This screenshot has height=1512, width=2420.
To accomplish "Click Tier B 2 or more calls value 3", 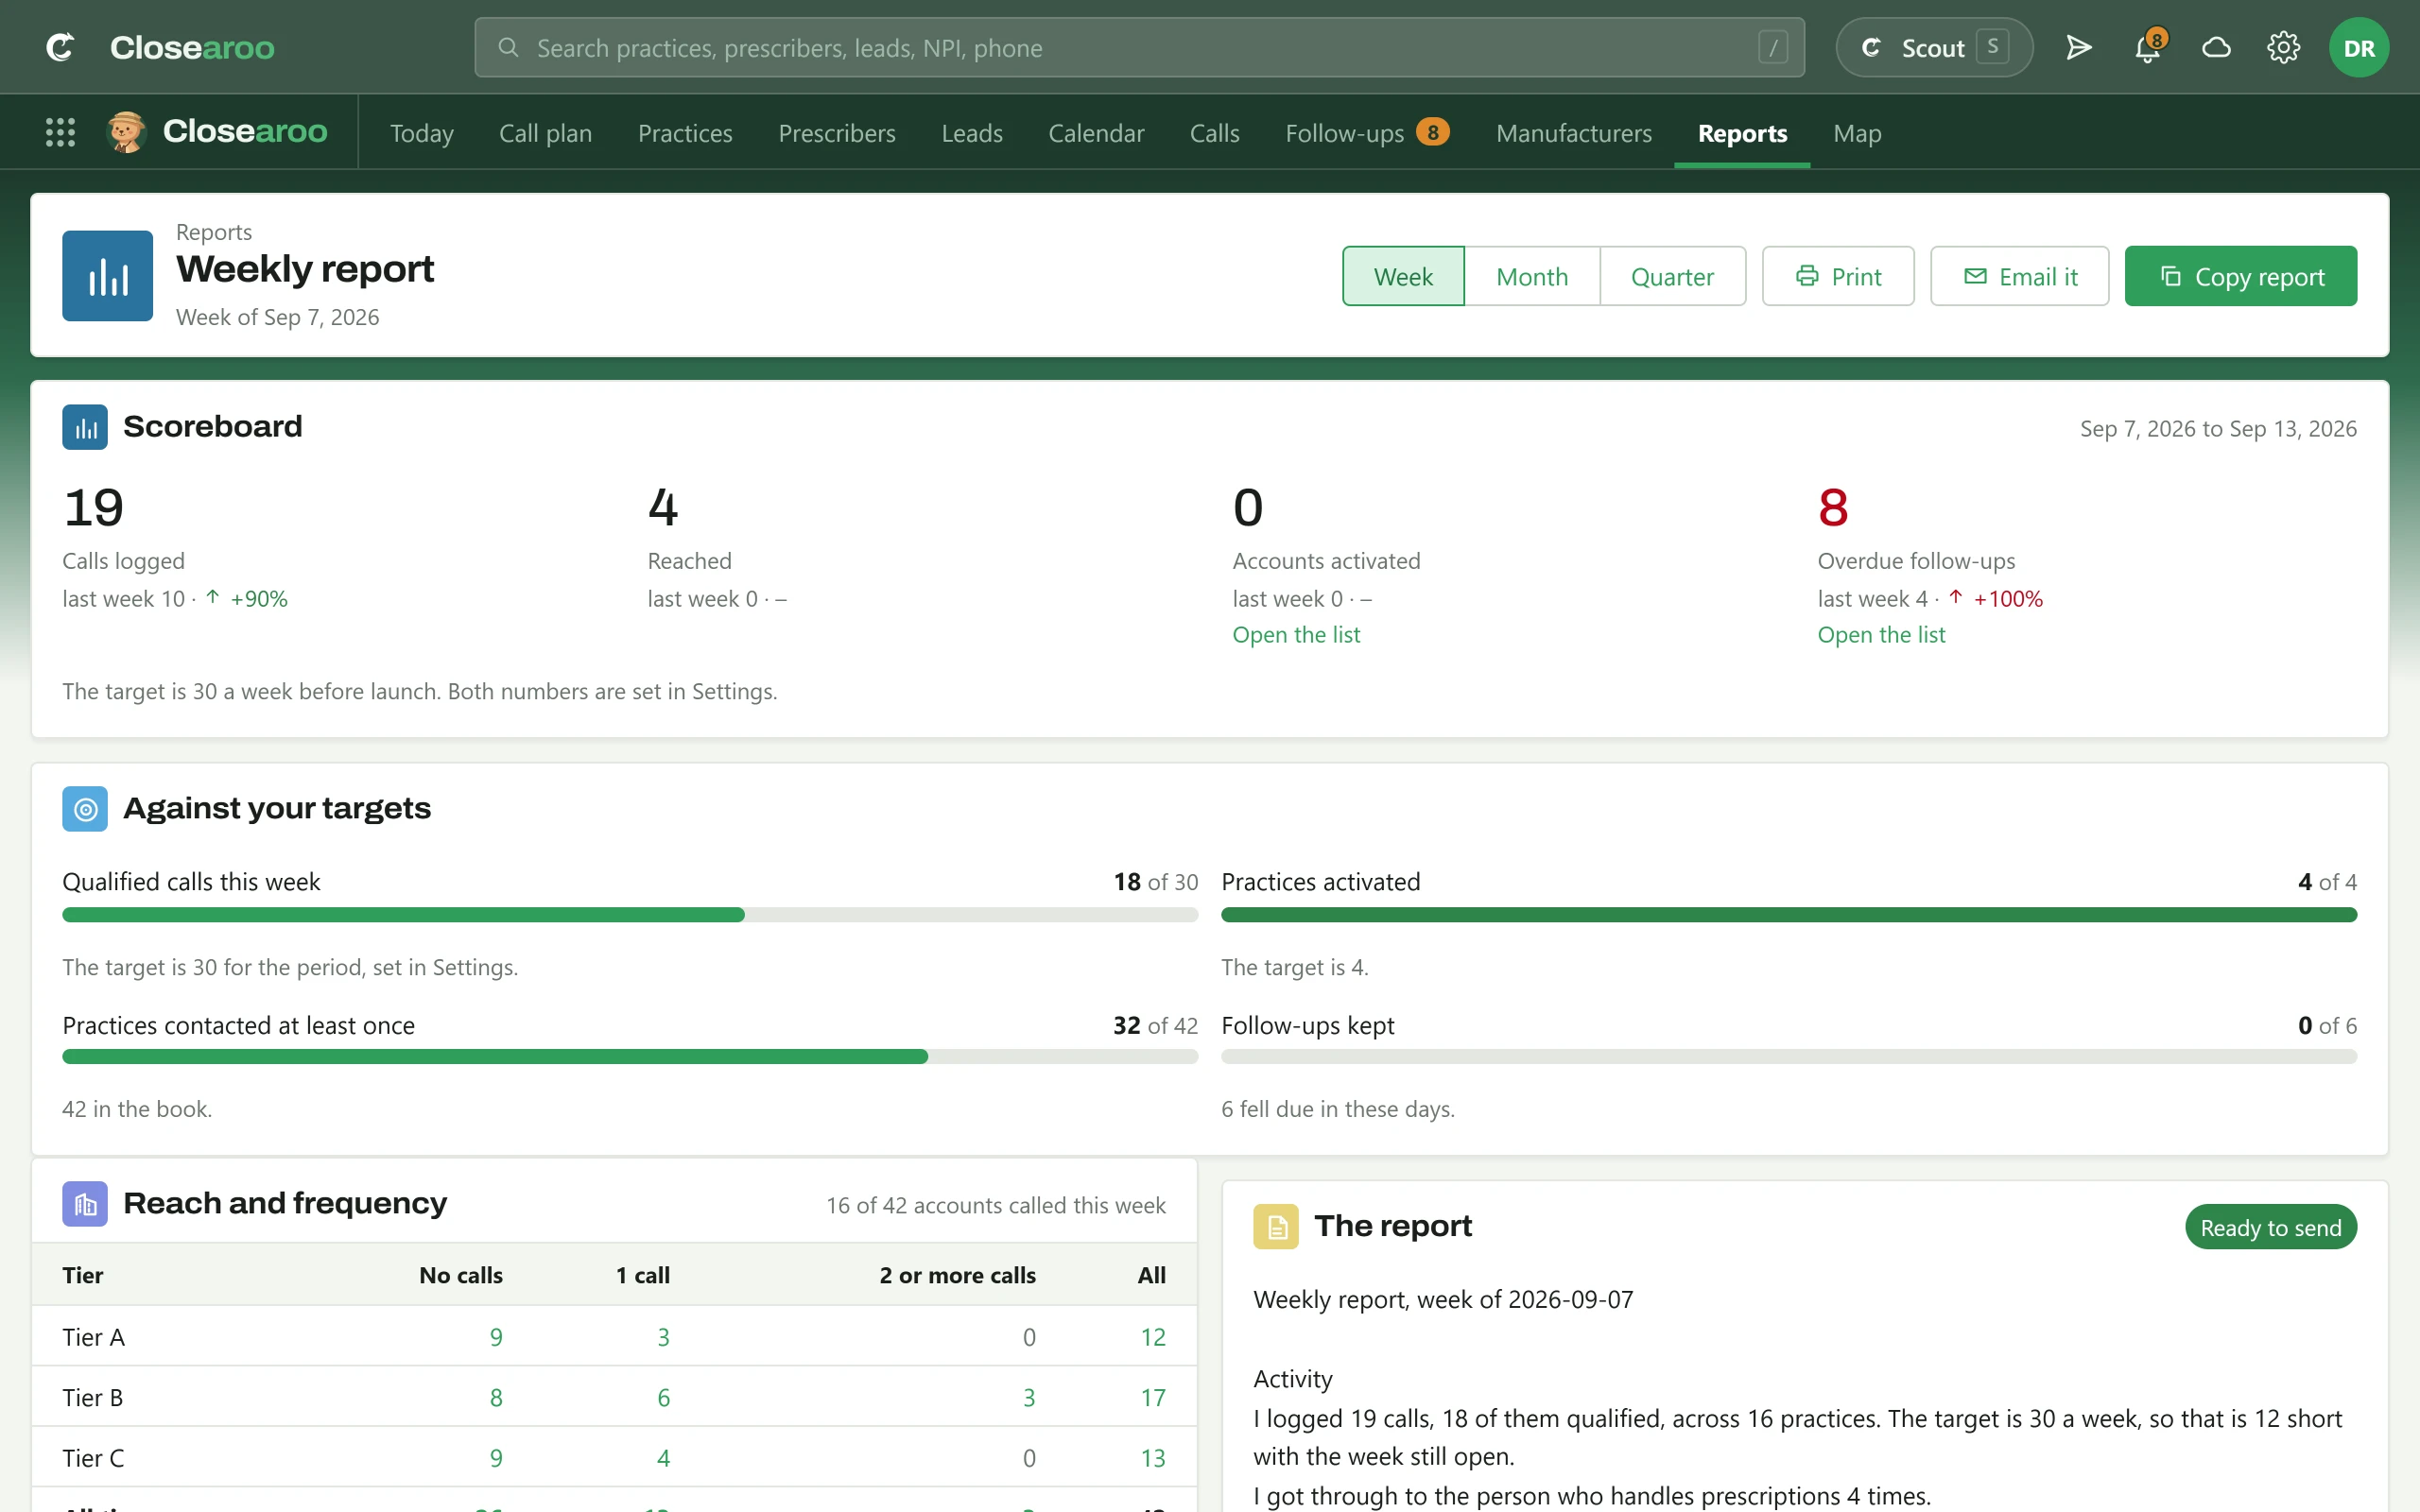I will [1028, 1397].
